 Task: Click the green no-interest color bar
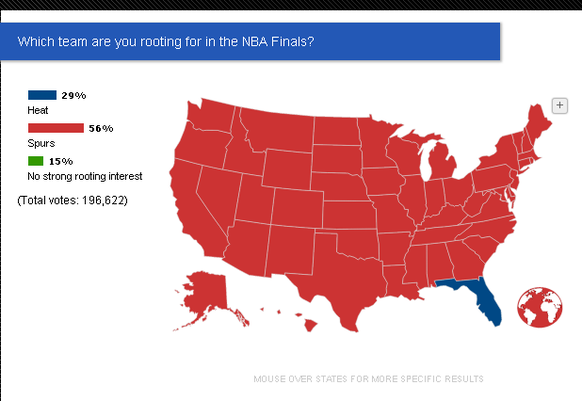click(36, 161)
